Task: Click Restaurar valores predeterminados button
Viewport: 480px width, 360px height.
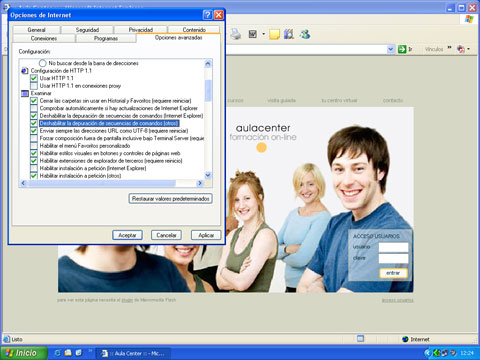Action: tap(171, 199)
